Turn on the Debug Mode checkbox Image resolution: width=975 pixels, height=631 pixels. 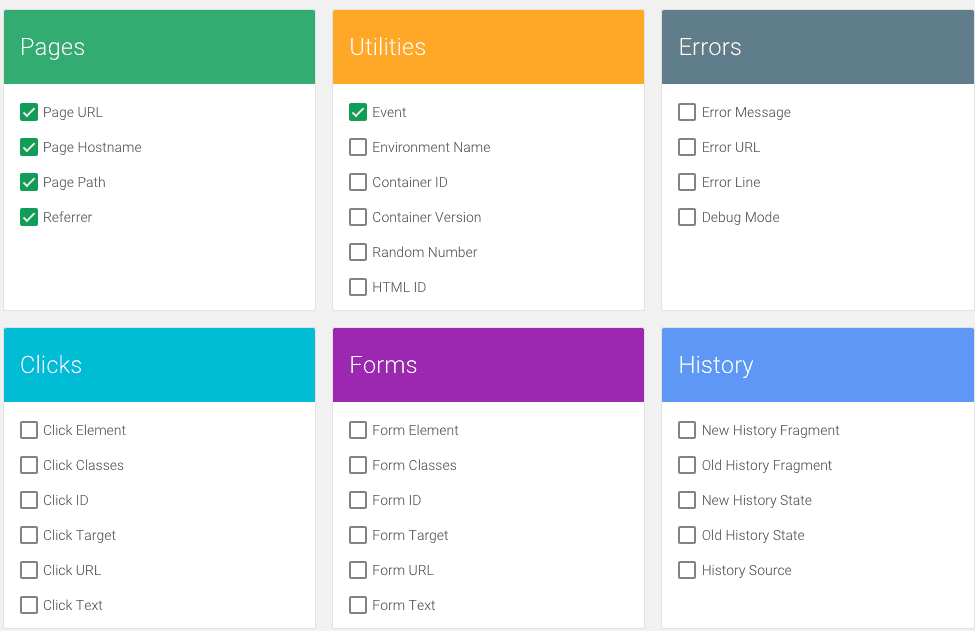[687, 217]
